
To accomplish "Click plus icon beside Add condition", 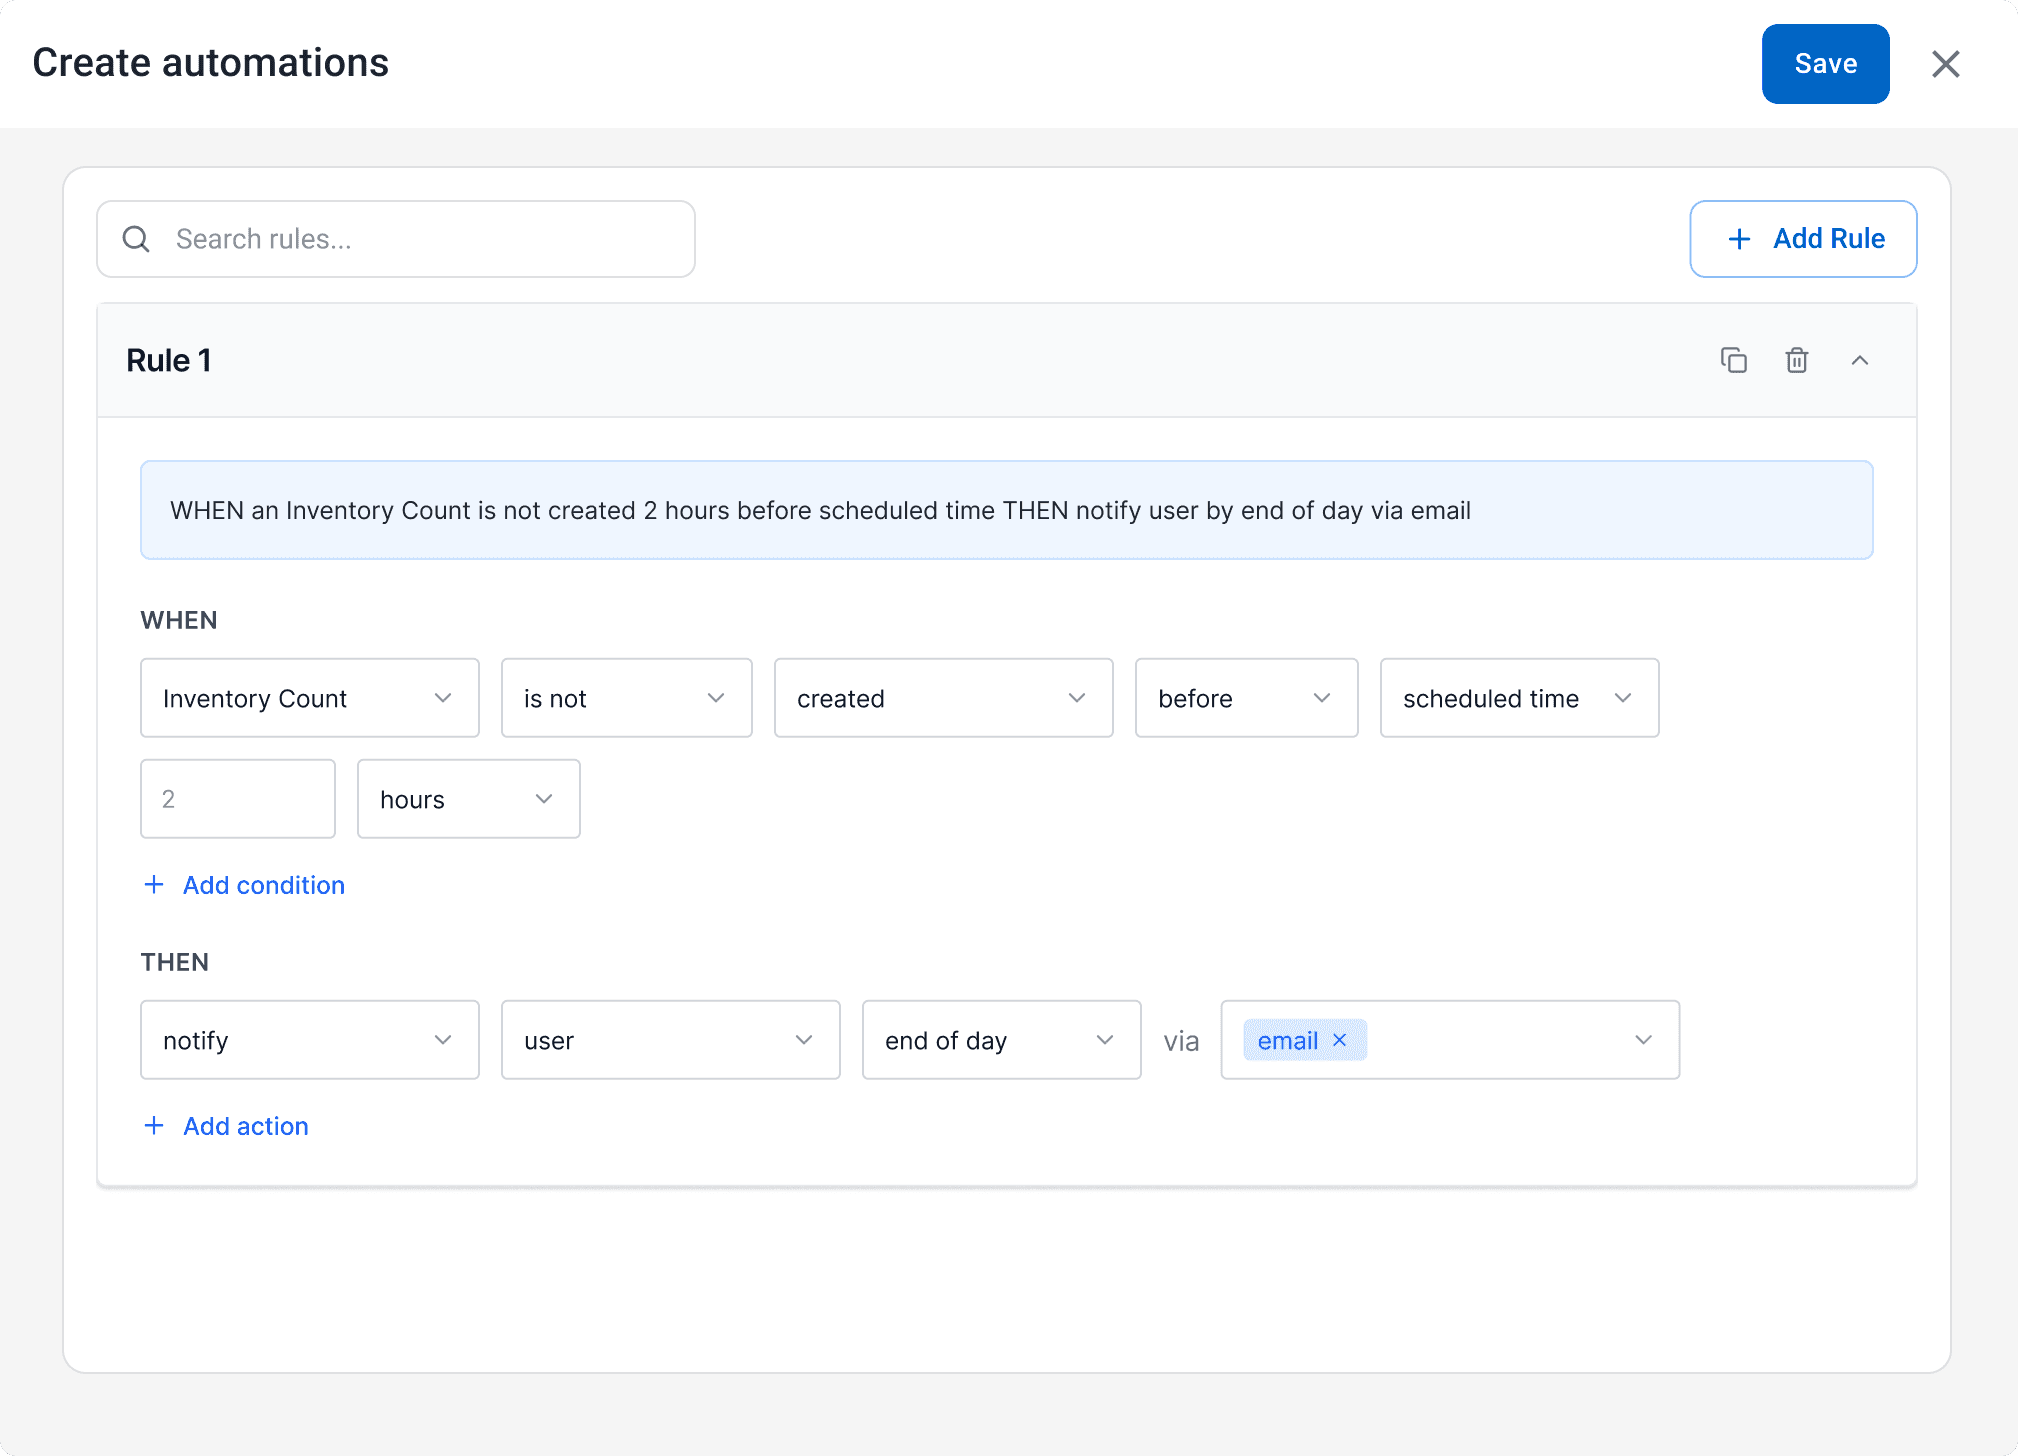I will click(x=154, y=884).
